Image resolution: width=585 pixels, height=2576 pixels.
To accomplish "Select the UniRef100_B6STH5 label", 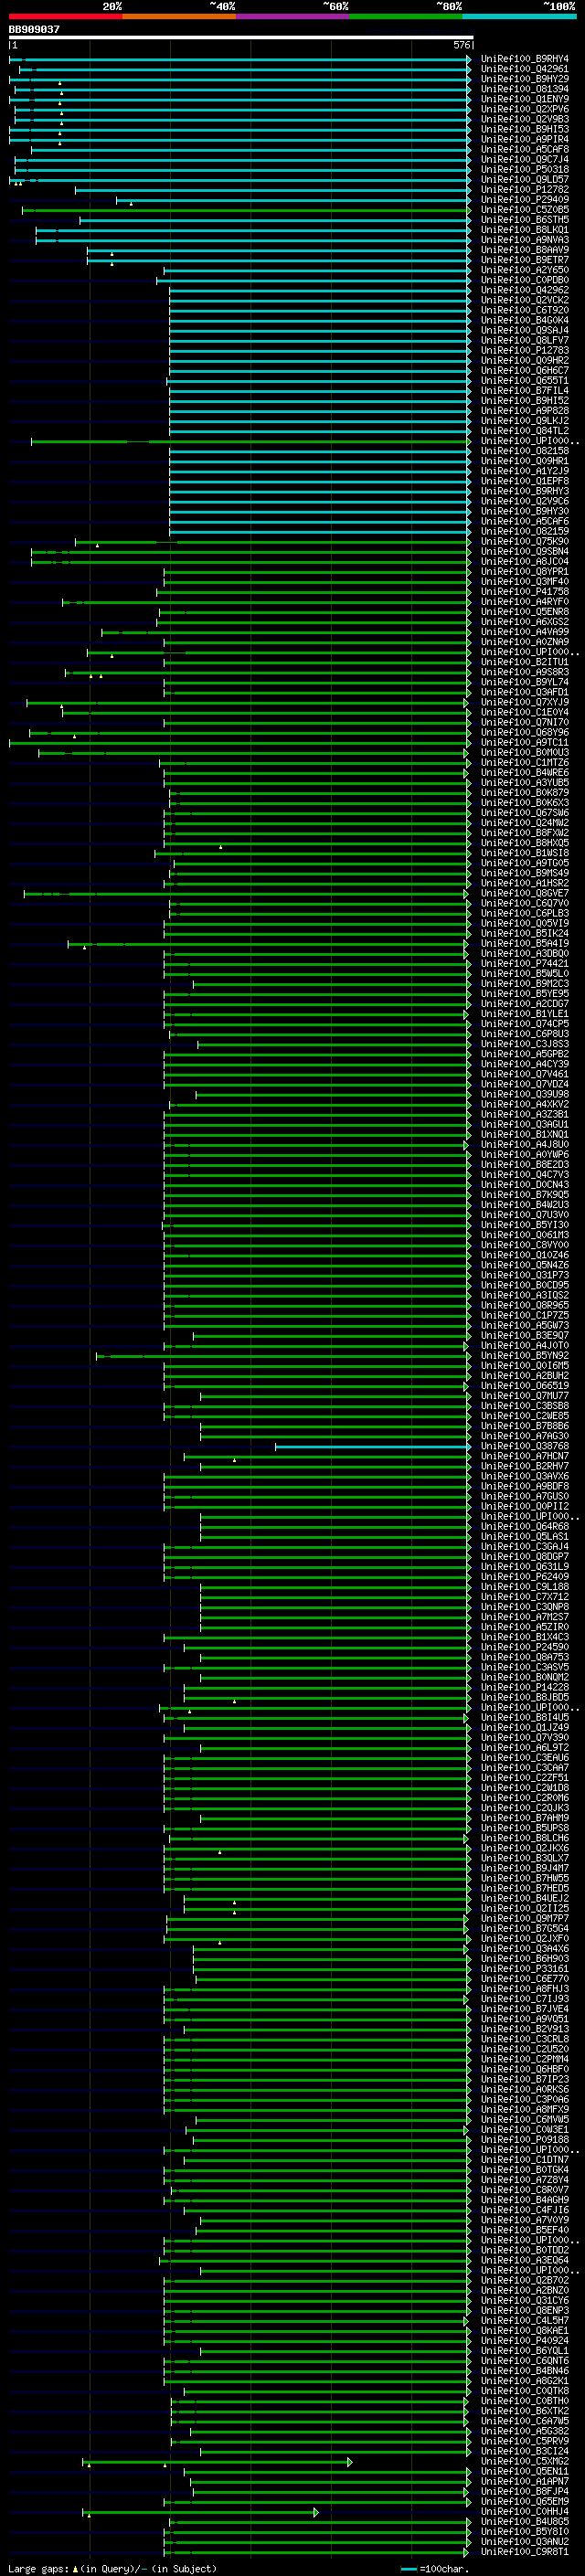I will [524, 220].
